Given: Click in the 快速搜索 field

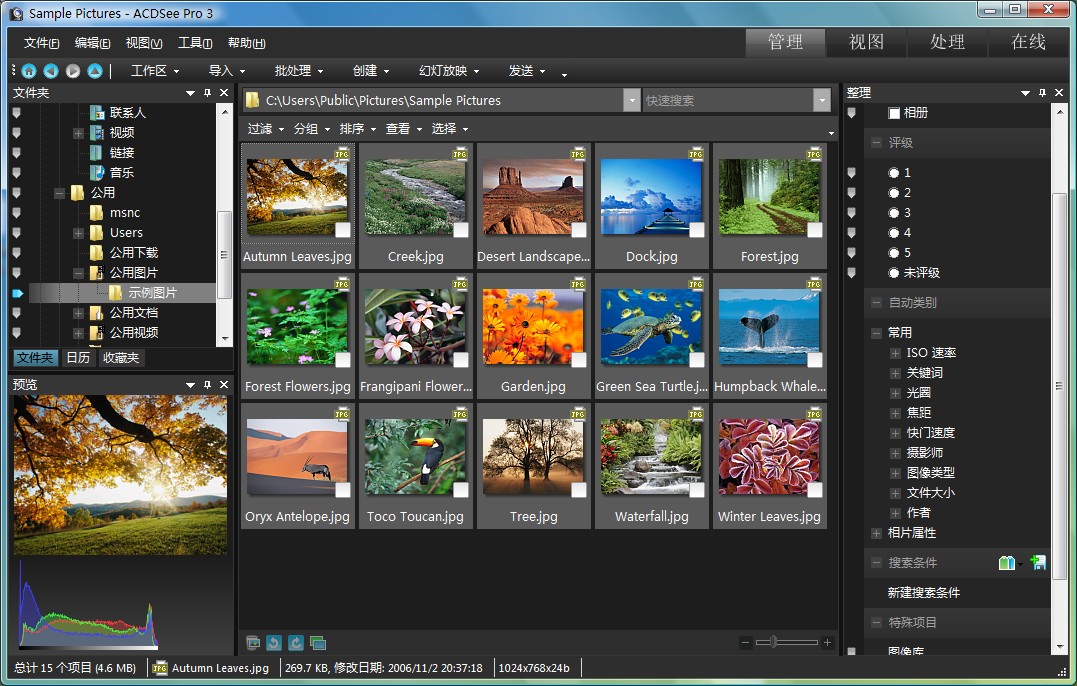Looking at the screenshot, I should click(728, 100).
